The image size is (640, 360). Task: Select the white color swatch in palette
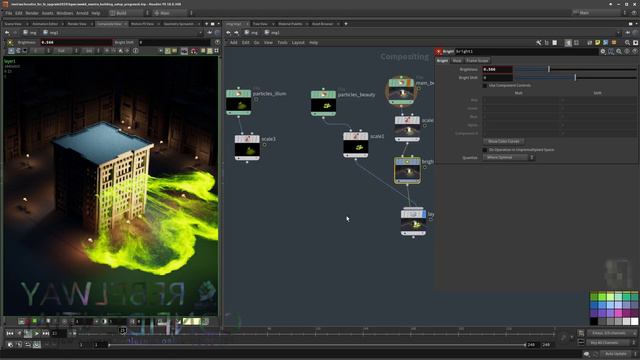[634, 322]
